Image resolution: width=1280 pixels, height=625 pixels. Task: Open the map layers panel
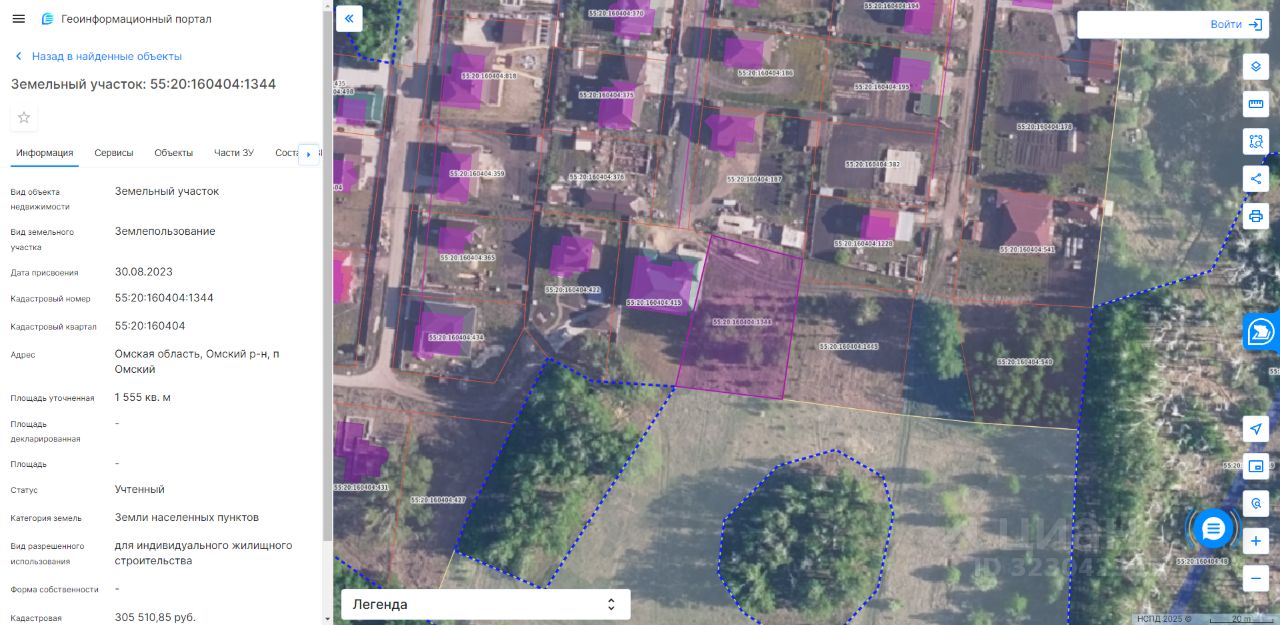[x=1256, y=66]
